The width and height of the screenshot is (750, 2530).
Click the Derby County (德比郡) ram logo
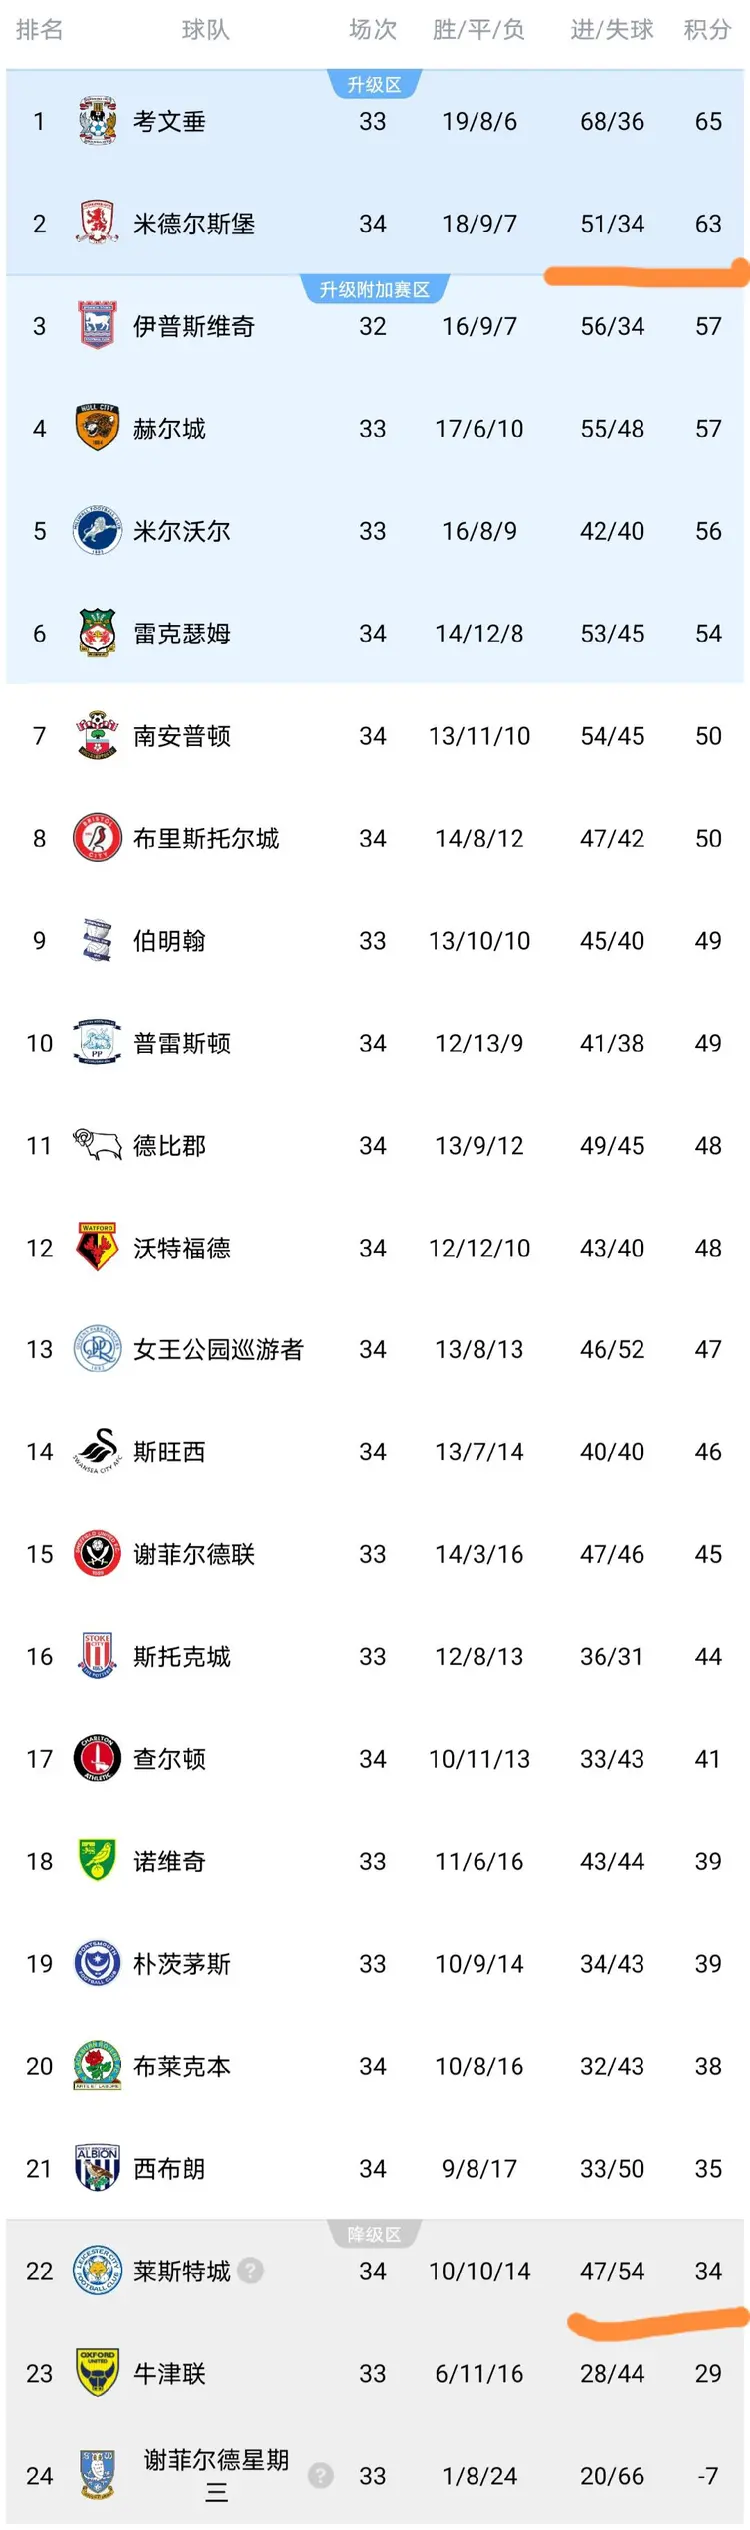(97, 1145)
